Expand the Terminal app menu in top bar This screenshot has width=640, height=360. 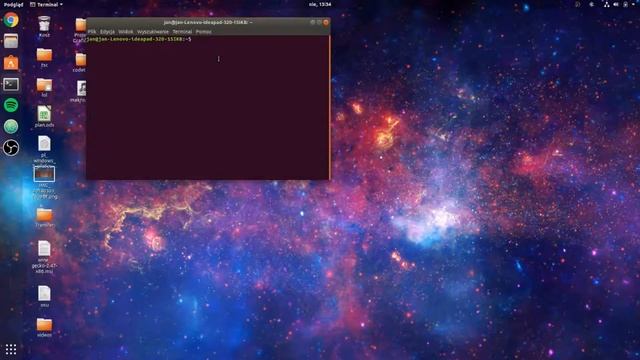(x=46, y=4)
